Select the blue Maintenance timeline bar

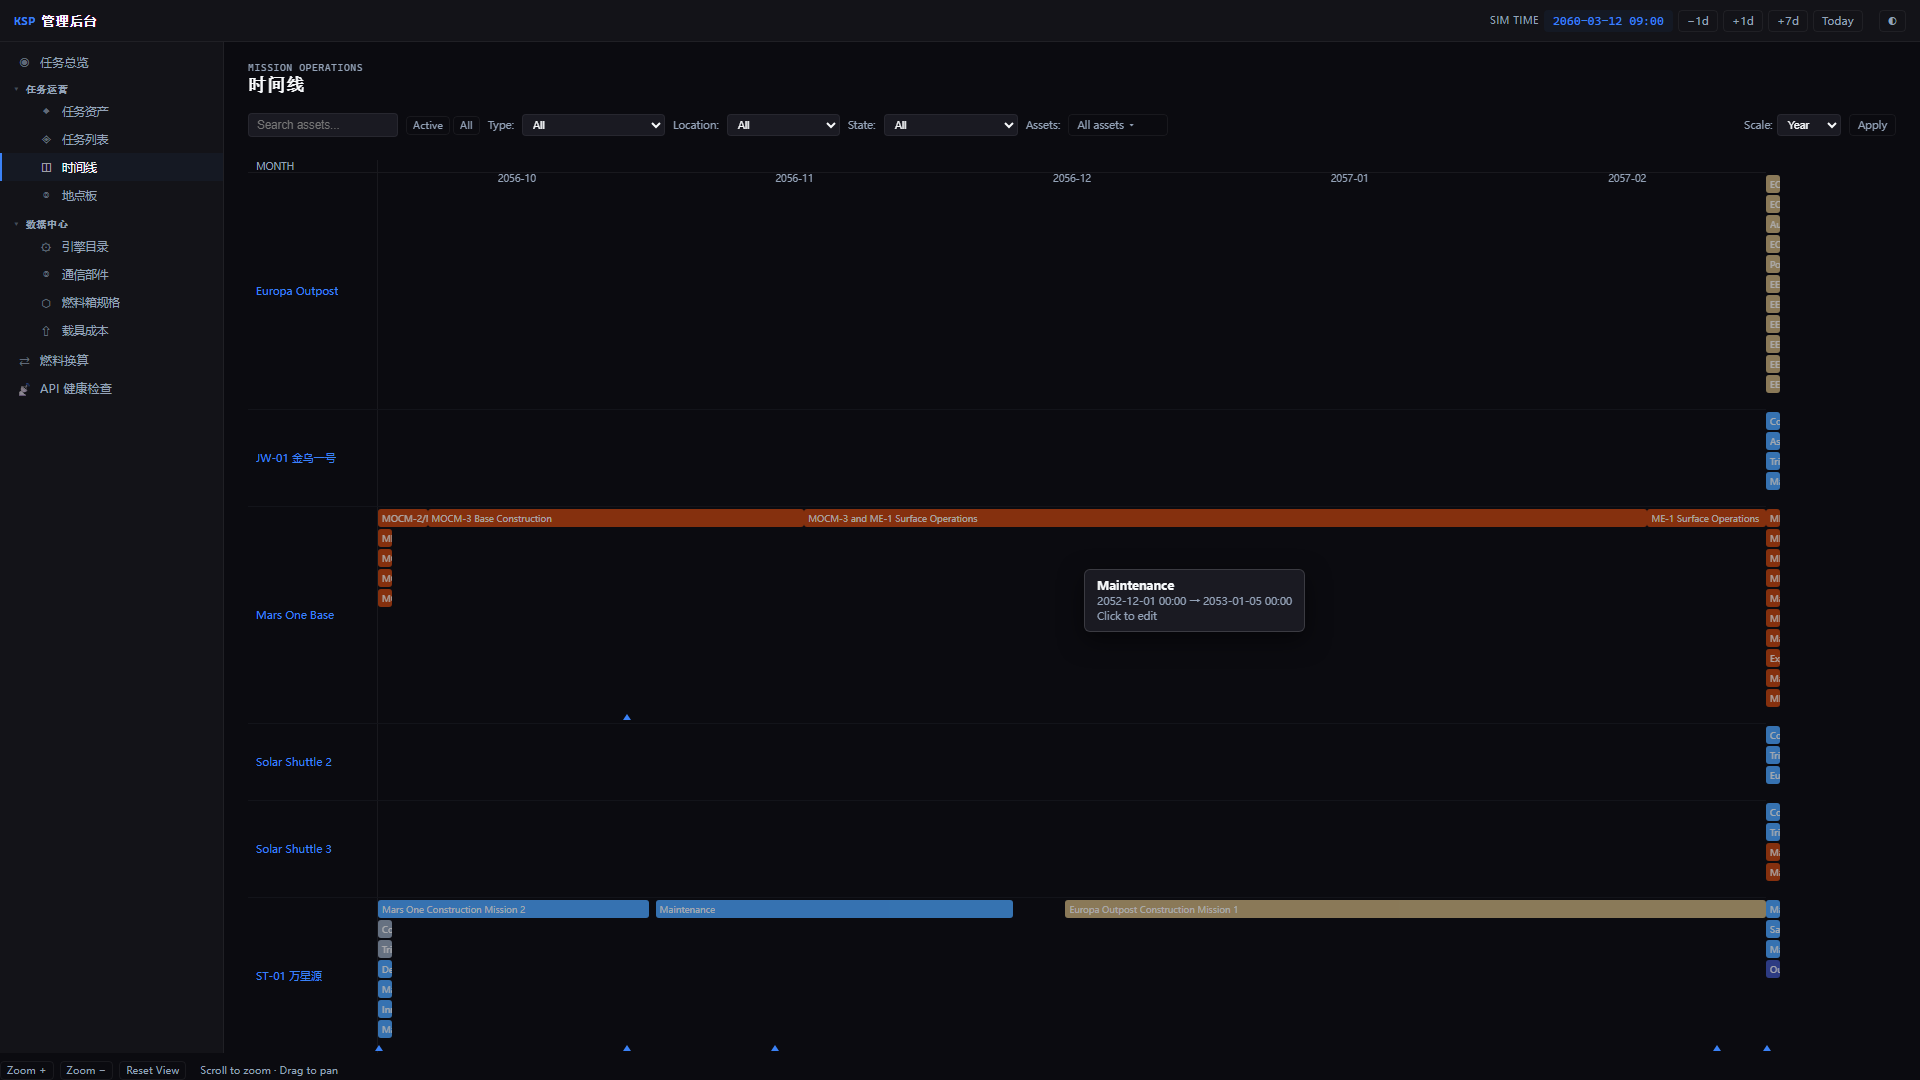834,910
